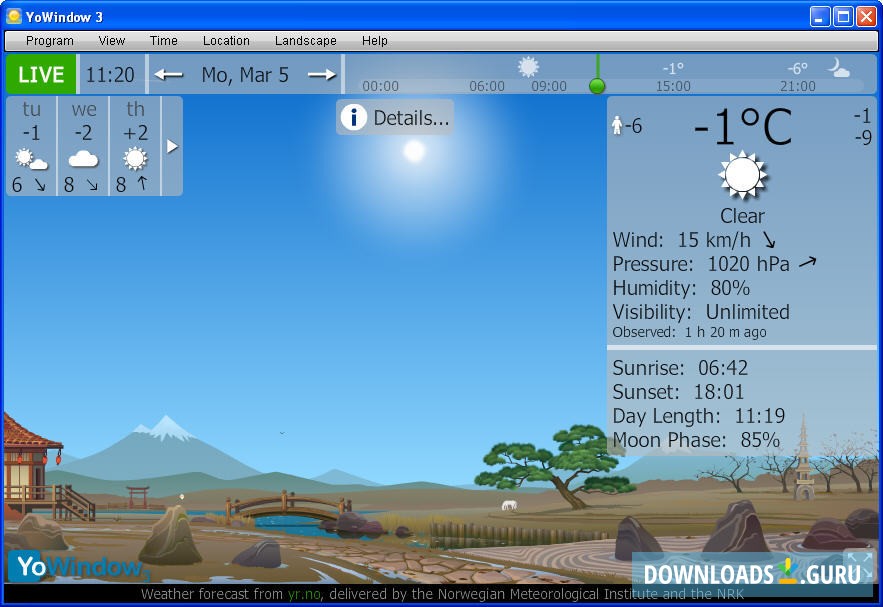Image resolution: width=883 pixels, height=607 pixels.
Task: Select 15:00 on the time bar
Action: [673, 86]
